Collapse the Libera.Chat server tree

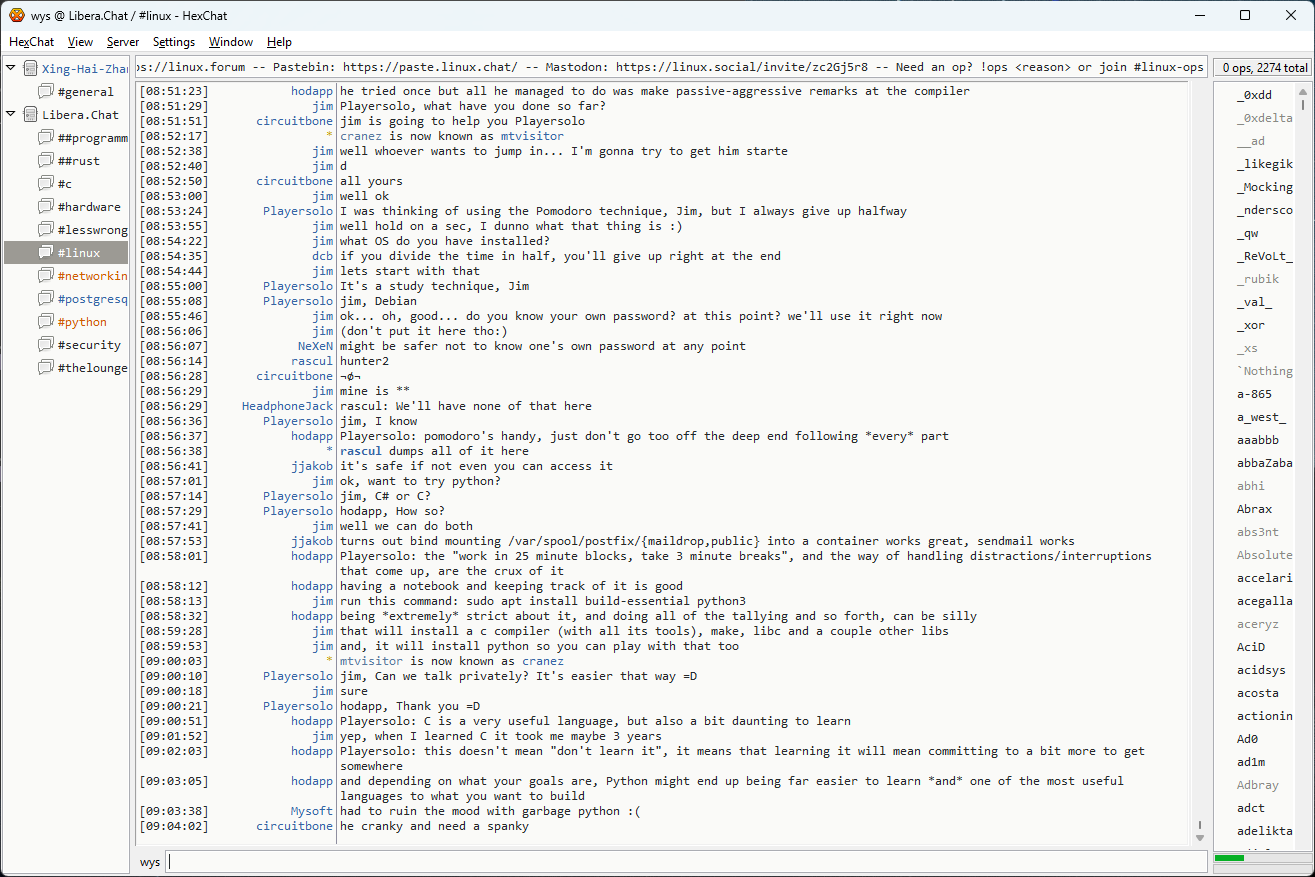tap(11, 115)
